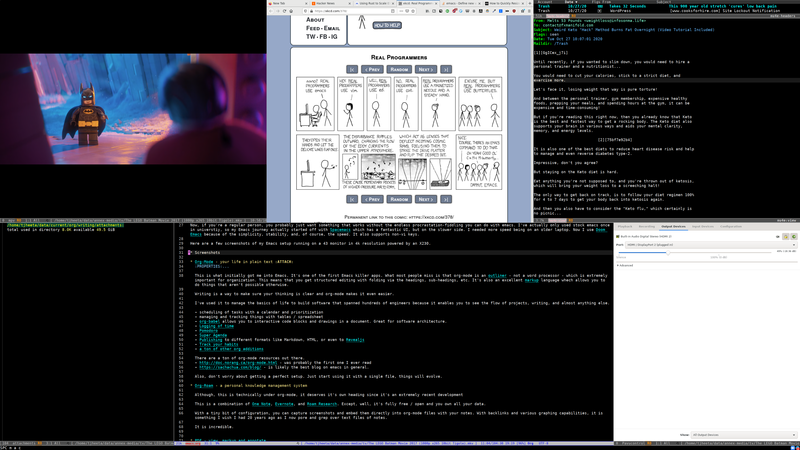The image size is (800, 450).
Task: Follow the Roam Research link in Emacs
Action: click(x=322, y=404)
